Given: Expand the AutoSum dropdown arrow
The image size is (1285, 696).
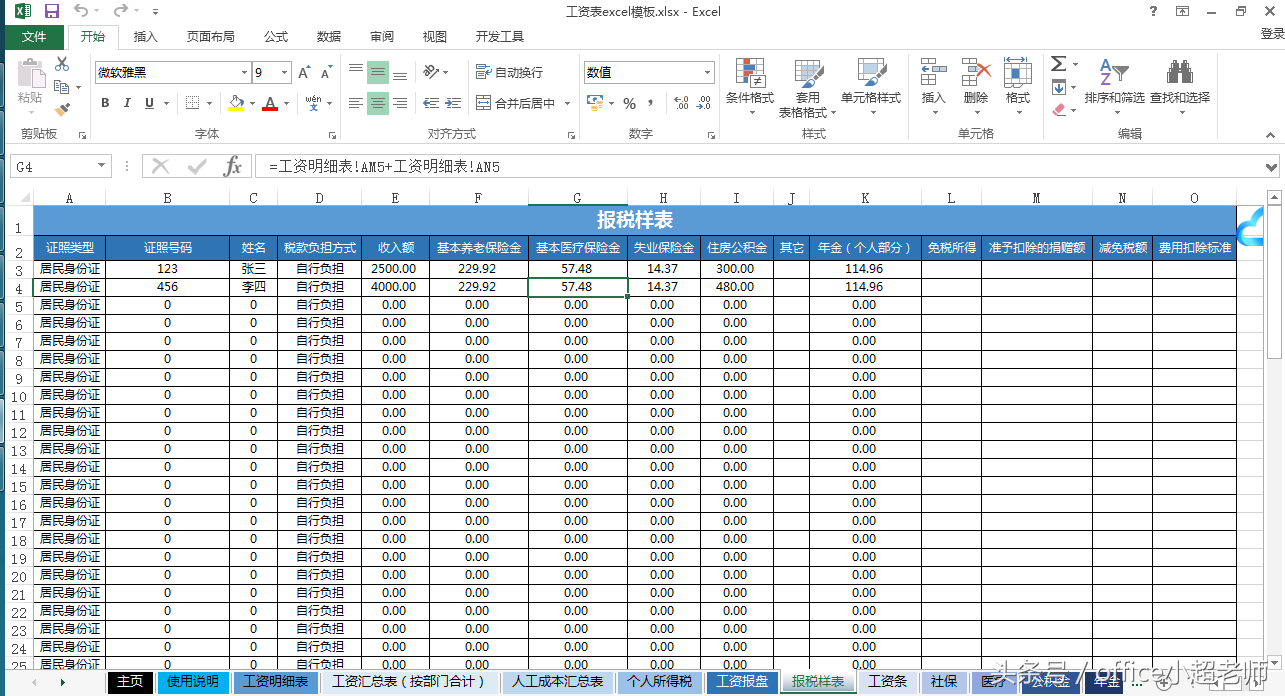Looking at the screenshot, I should (1075, 64).
